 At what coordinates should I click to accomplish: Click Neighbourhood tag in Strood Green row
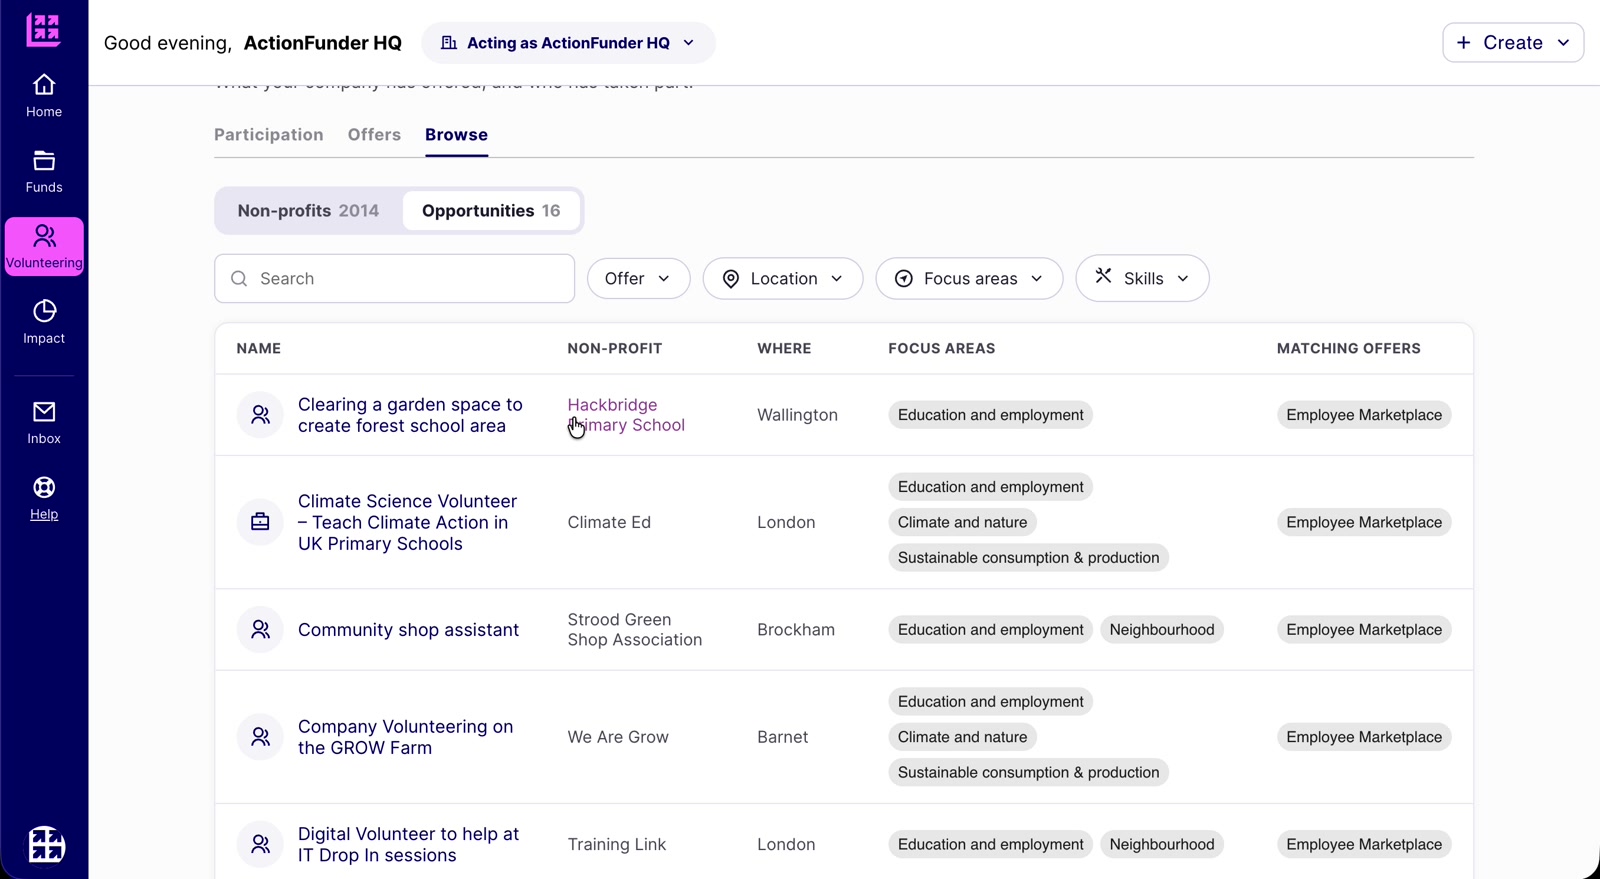pos(1162,630)
